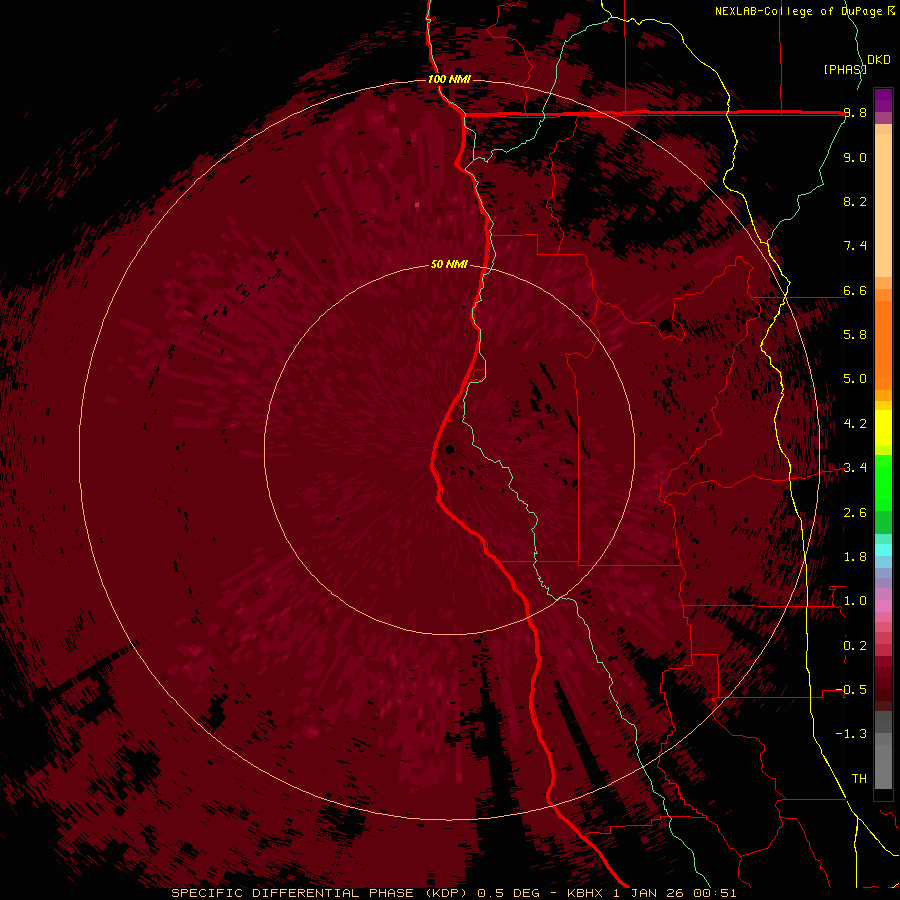Click the DKD product label
Image resolution: width=900 pixels, height=900 pixels.
(879, 60)
